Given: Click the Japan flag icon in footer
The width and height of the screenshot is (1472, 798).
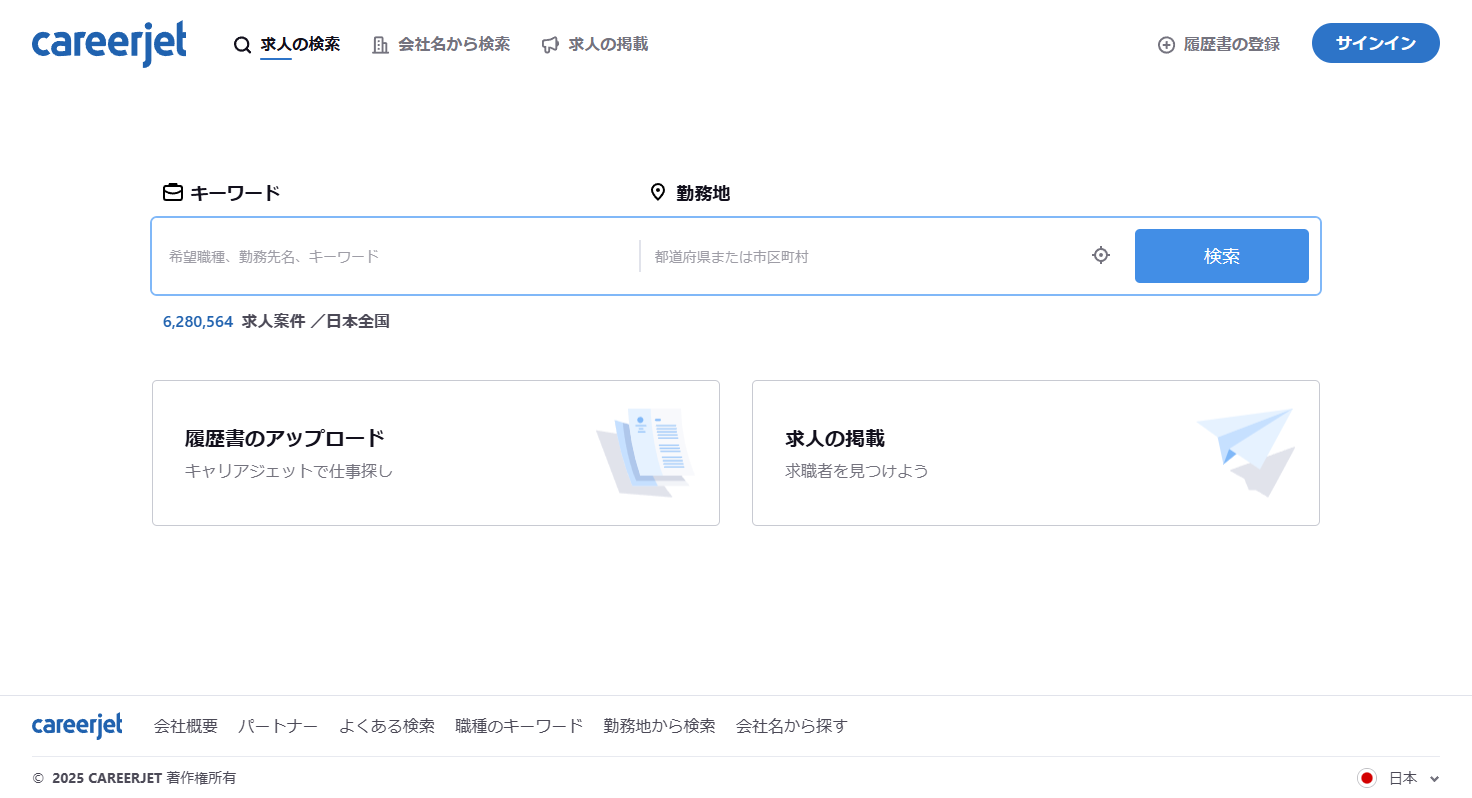Looking at the screenshot, I should pyautogui.click(x=1367, y=778).
